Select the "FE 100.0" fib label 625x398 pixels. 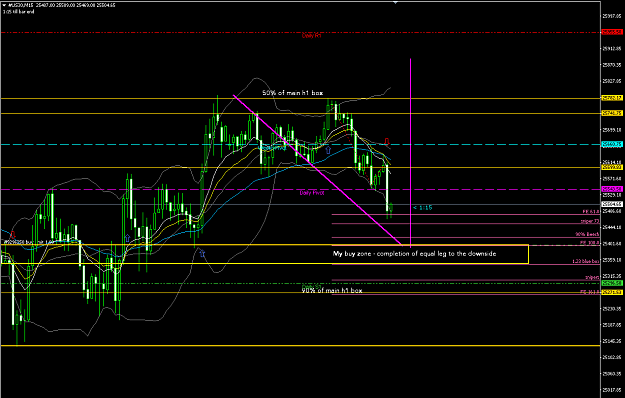(x=590, y=242)
